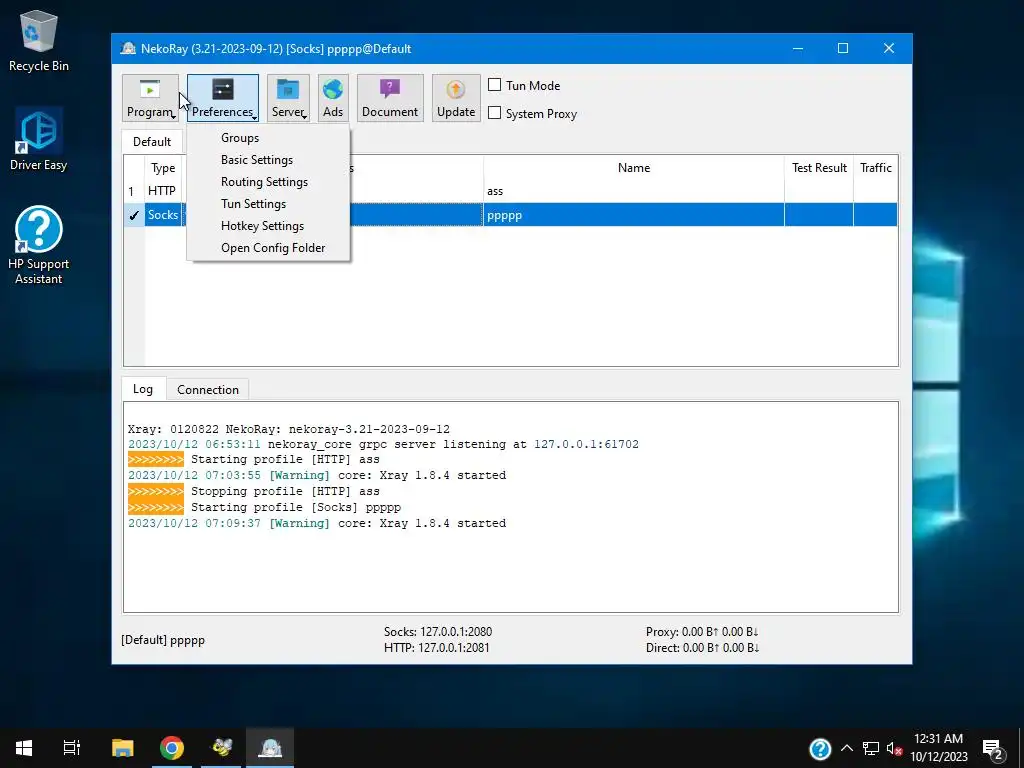Screen dimensions: 1024x768
Task: Select the Log tab
Action: (142, 389)
